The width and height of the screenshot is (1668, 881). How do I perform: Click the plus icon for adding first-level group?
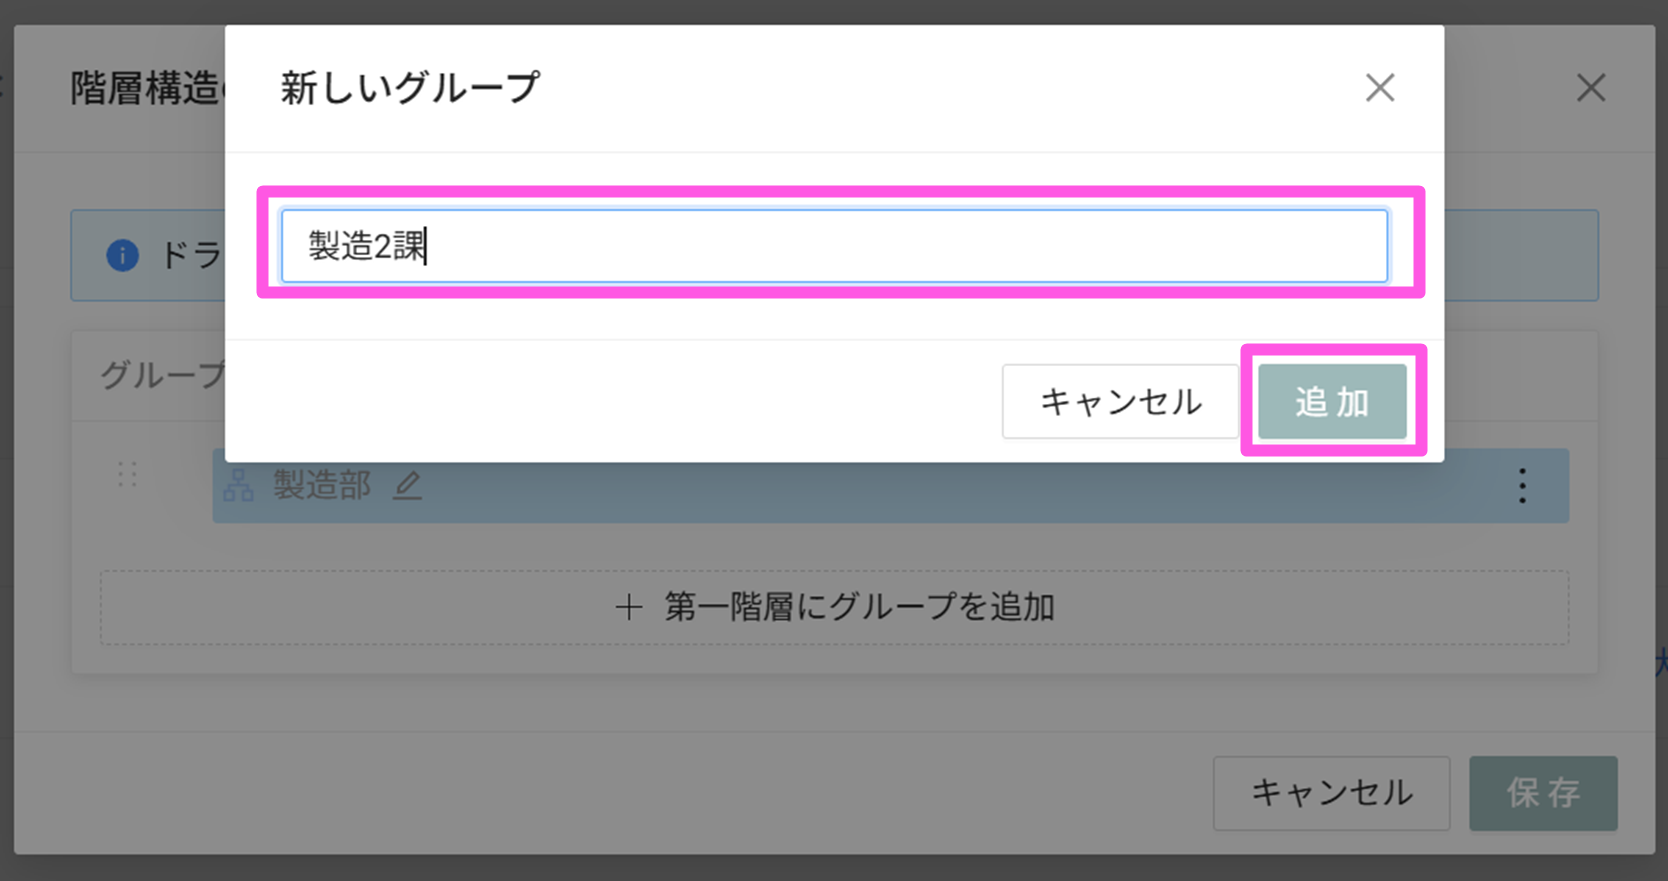click(x=629, y=607)
